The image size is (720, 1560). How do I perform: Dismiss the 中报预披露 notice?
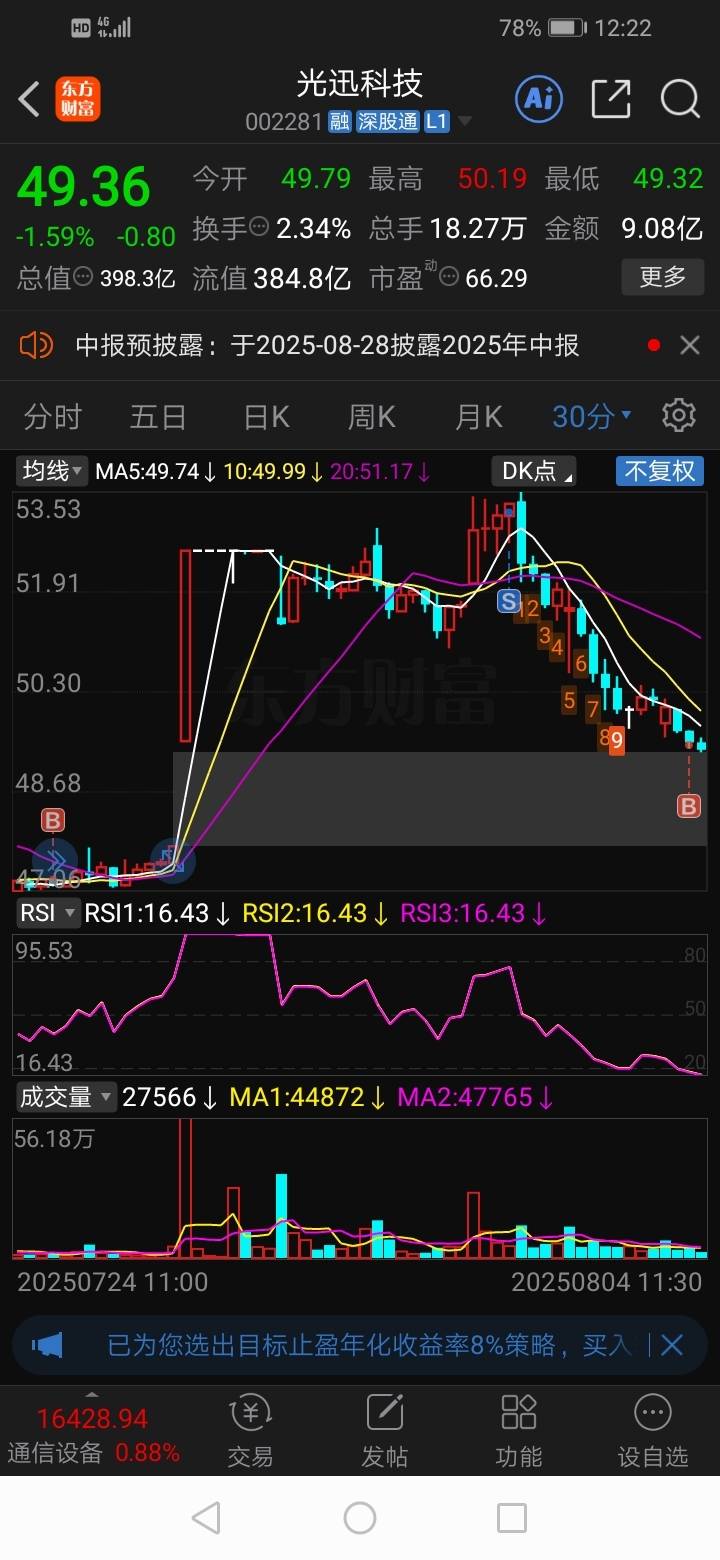[x=690, y=346]
